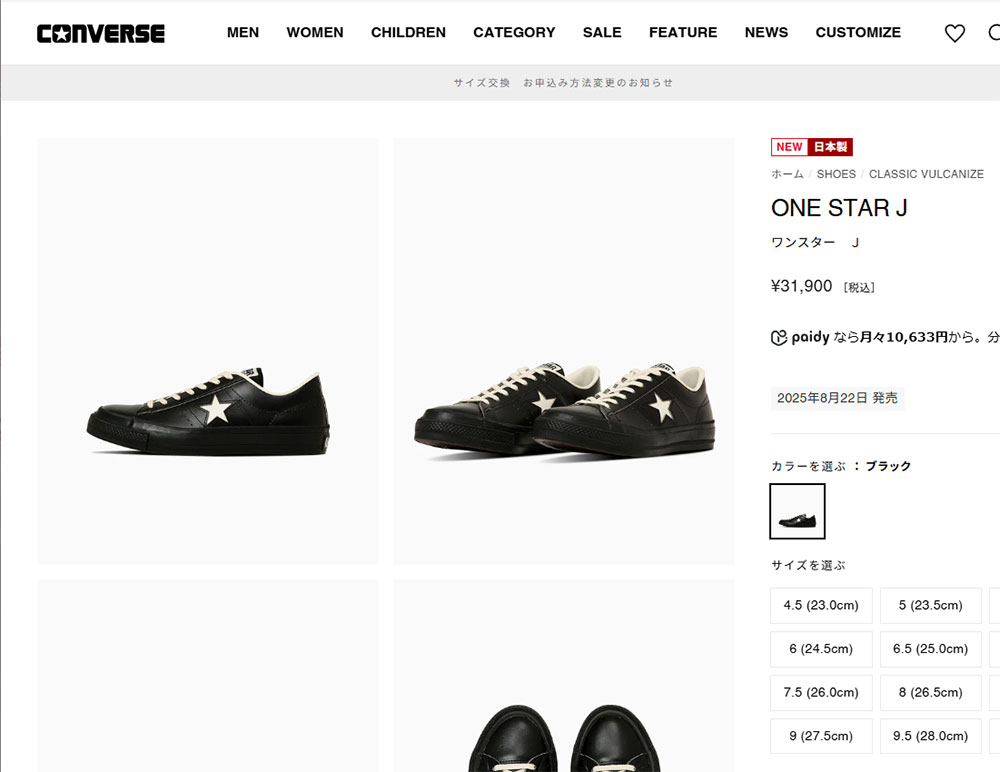Open the favorites heart icon
The height and width of the screenshot is (772, 1000).
pos(955,33)
